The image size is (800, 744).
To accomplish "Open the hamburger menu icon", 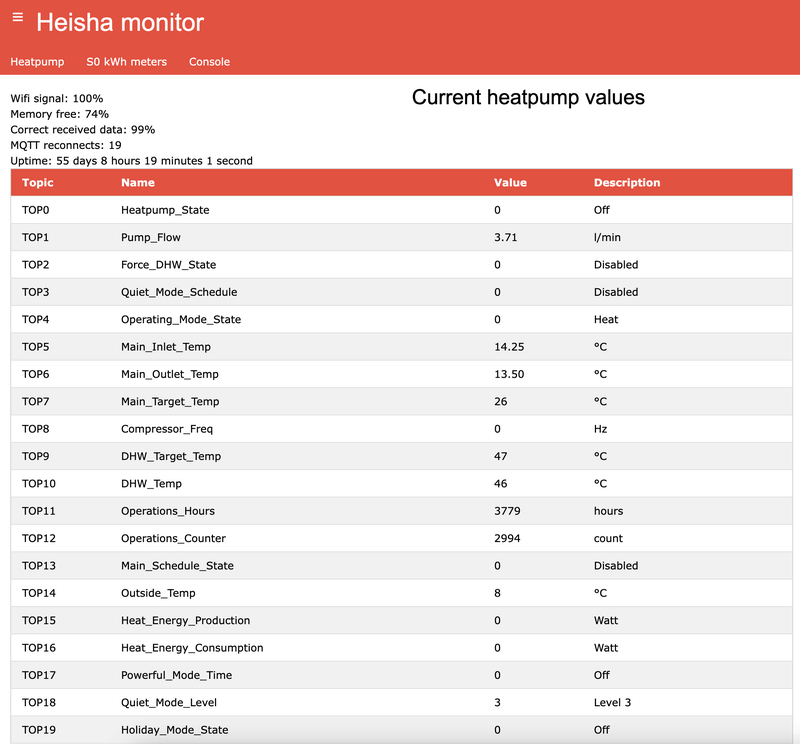I will coord(17,17).
